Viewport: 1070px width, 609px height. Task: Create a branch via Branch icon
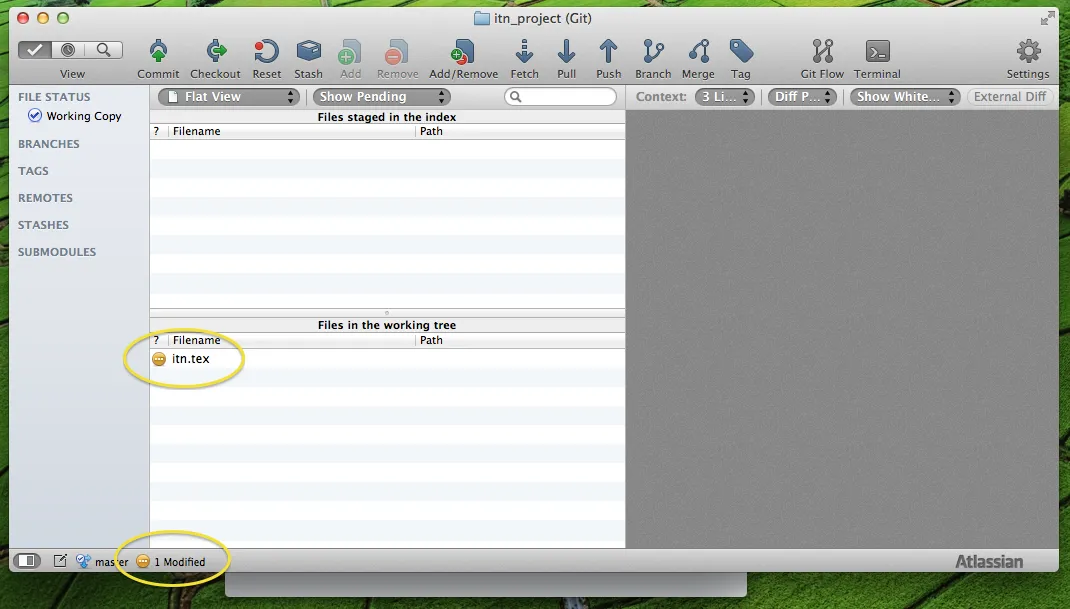[653, 52]
